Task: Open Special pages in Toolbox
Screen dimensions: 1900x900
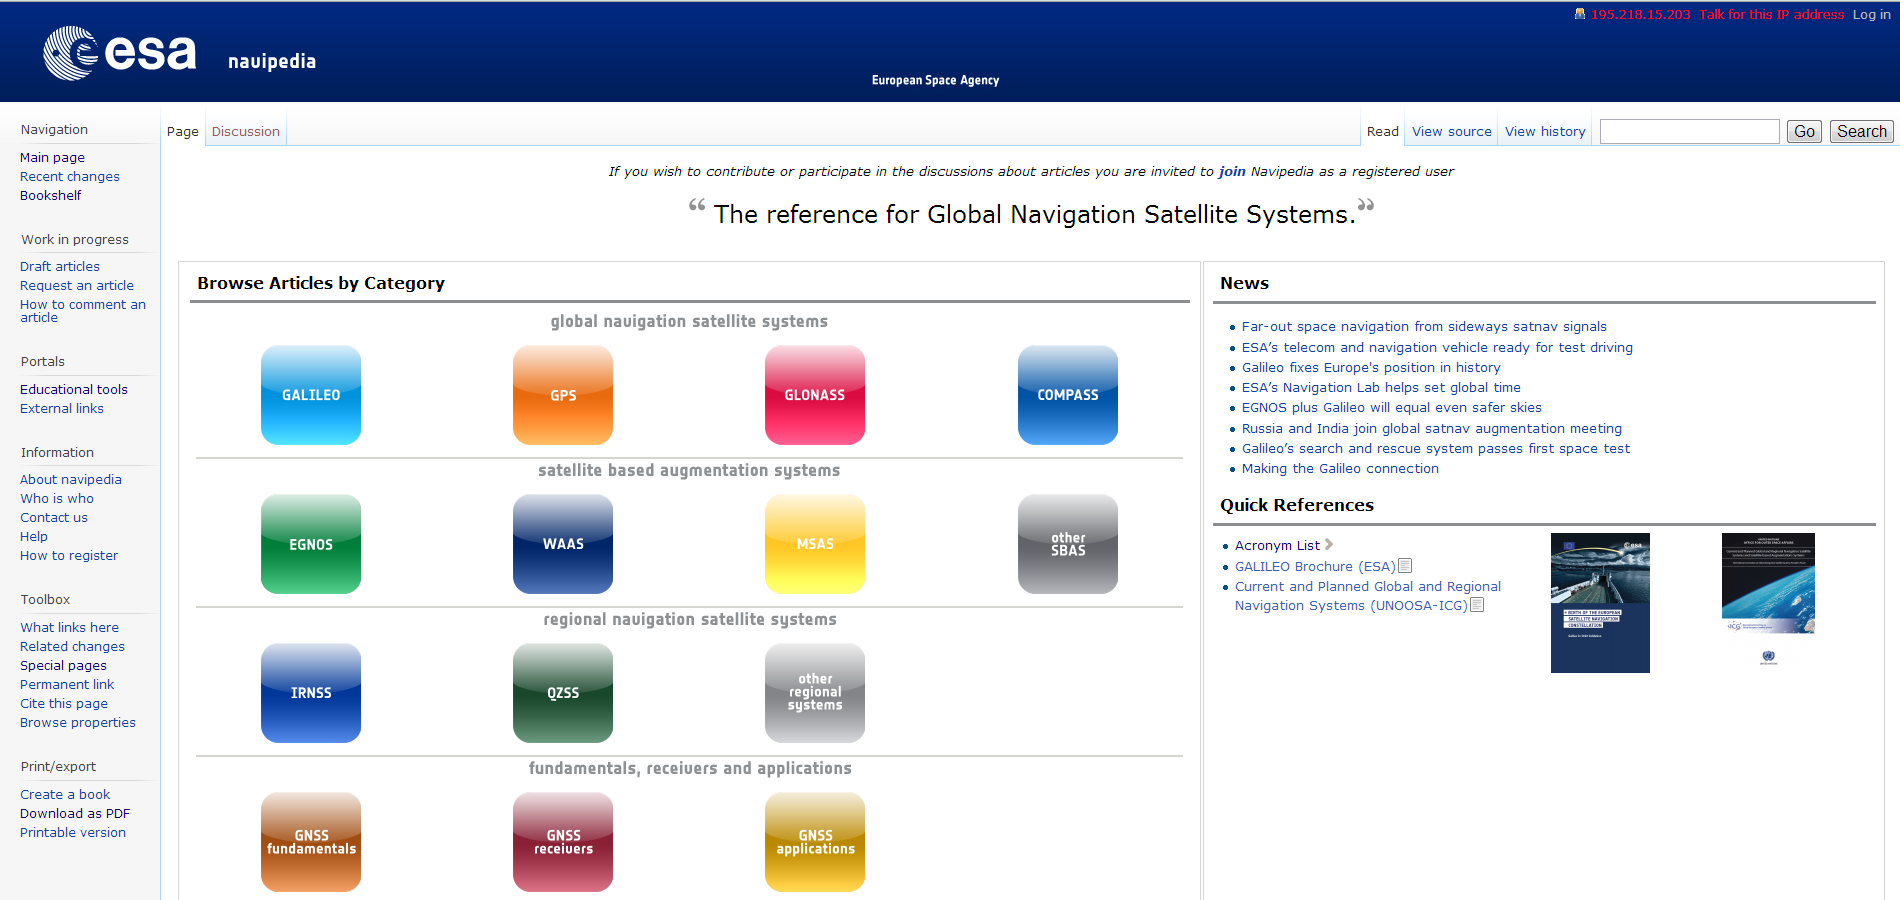Action: (63, 665)
